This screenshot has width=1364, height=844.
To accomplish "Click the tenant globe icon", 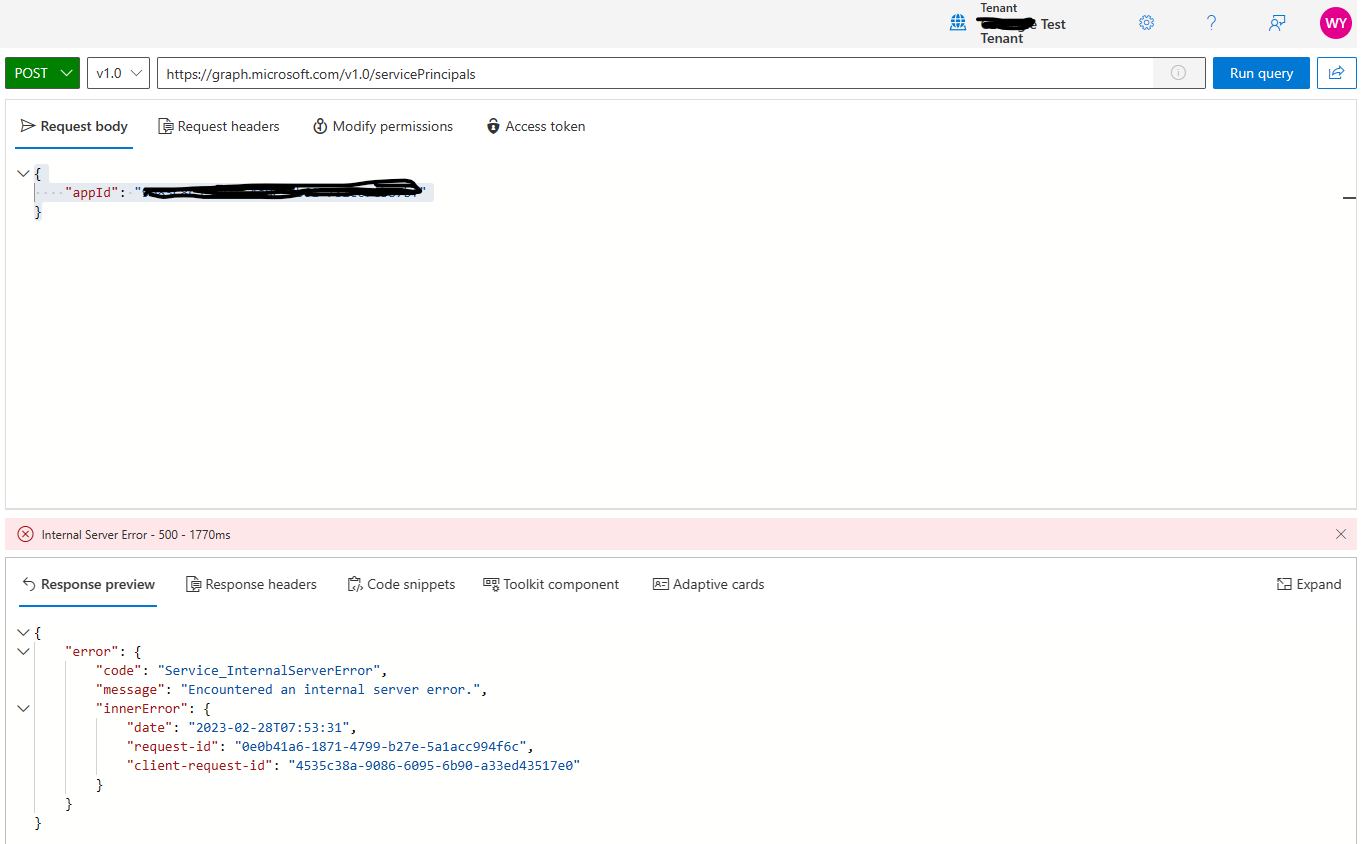I will [957, 22].
